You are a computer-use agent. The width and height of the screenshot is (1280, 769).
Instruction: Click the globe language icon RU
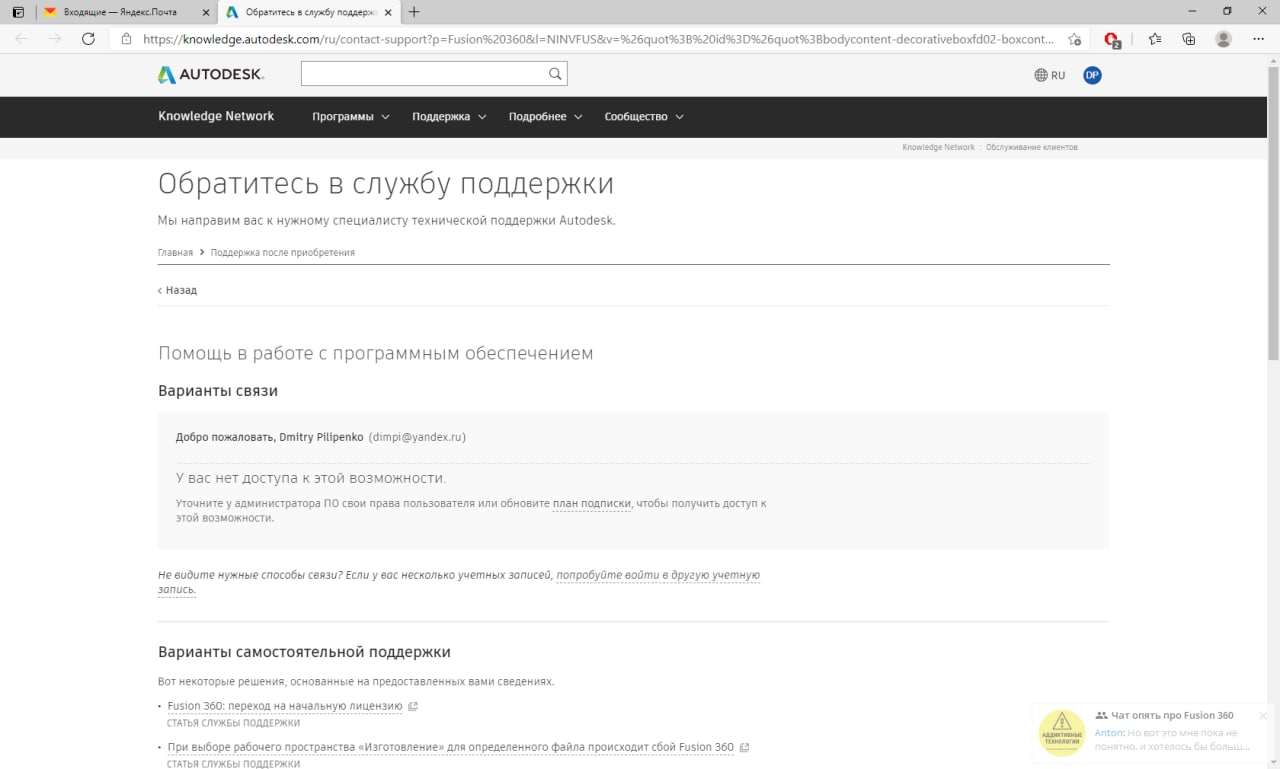click(x=1049, y=75)
